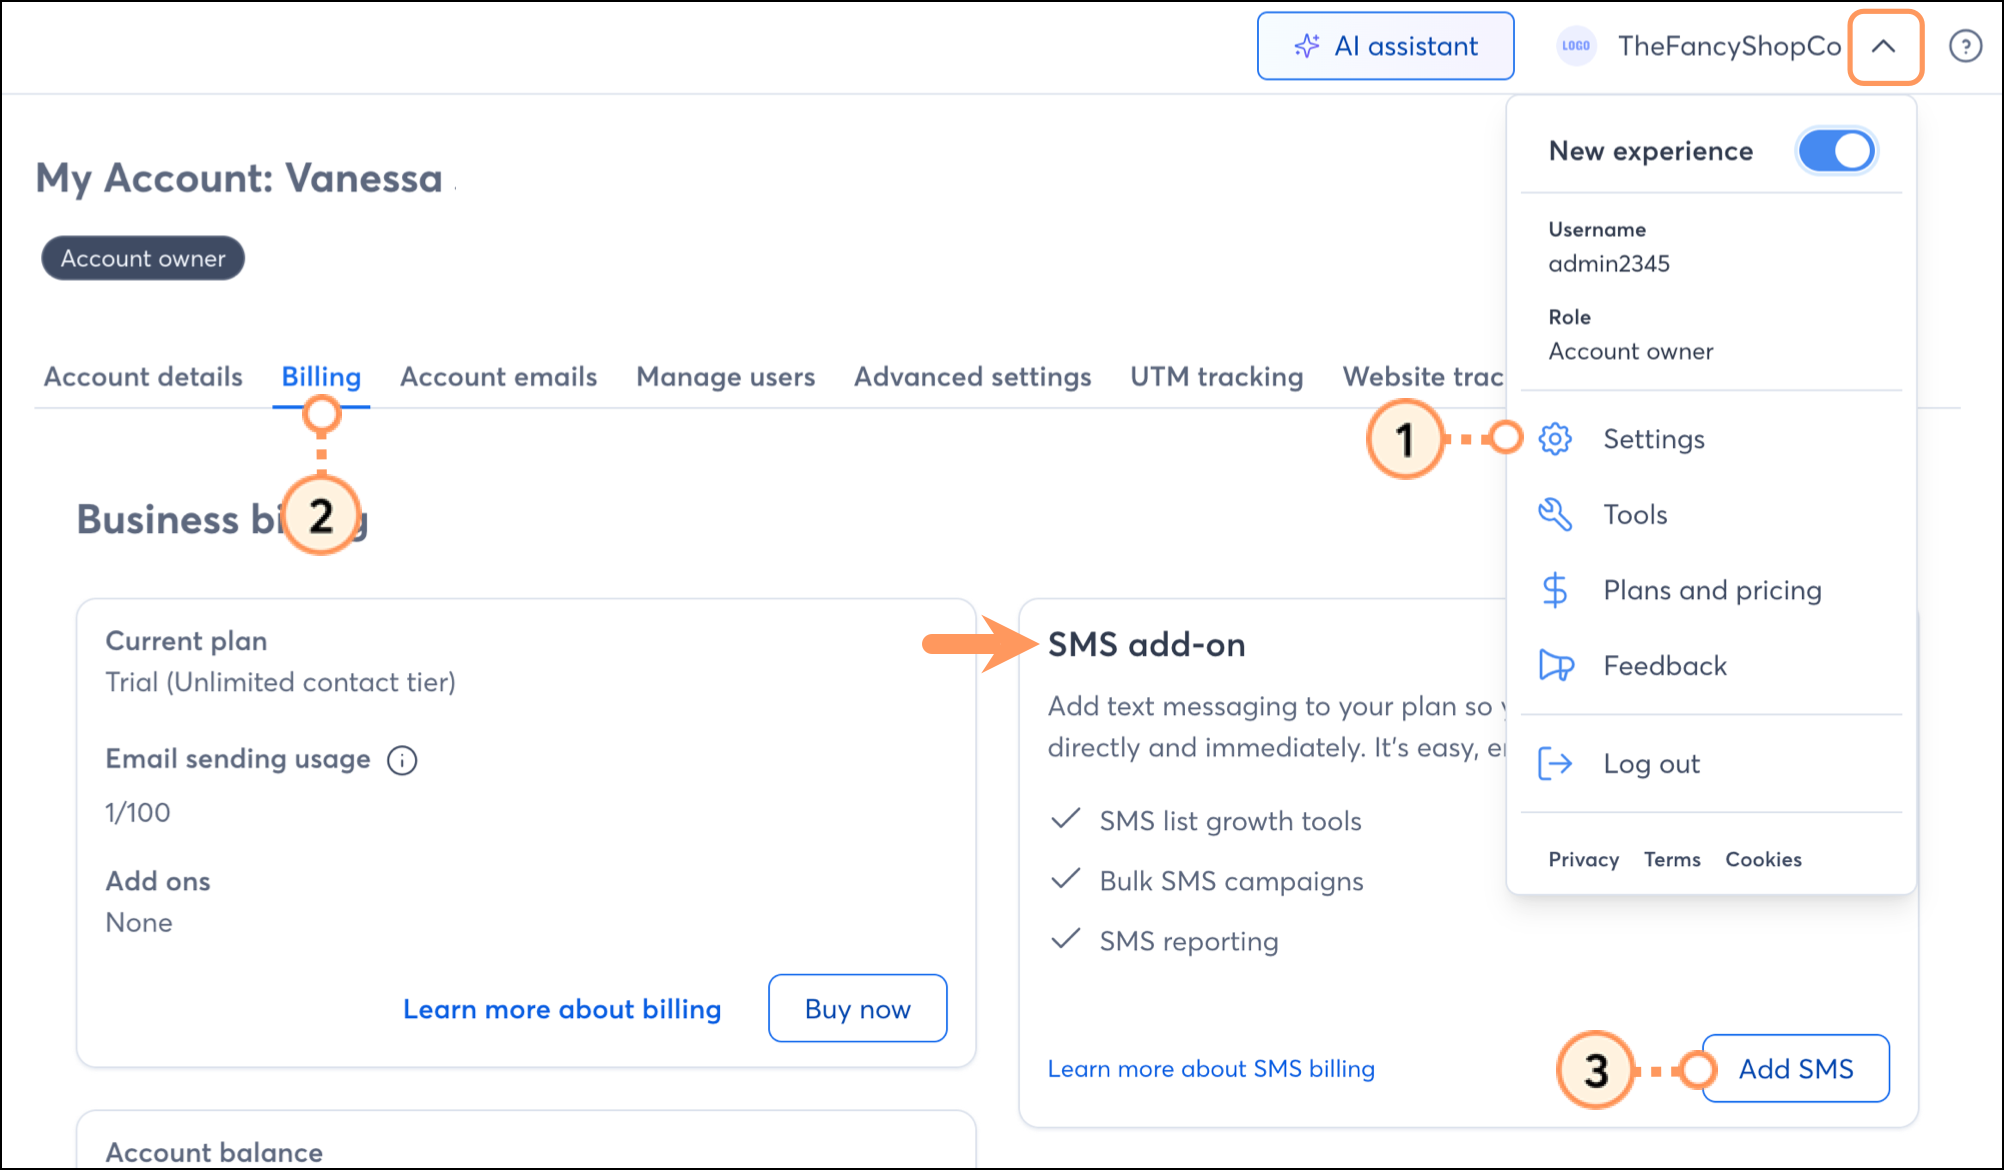The width and height of the screenshot is (2004, 1170).
Task: Switch to the Billing tab
Action: click(x=321, y=377)
